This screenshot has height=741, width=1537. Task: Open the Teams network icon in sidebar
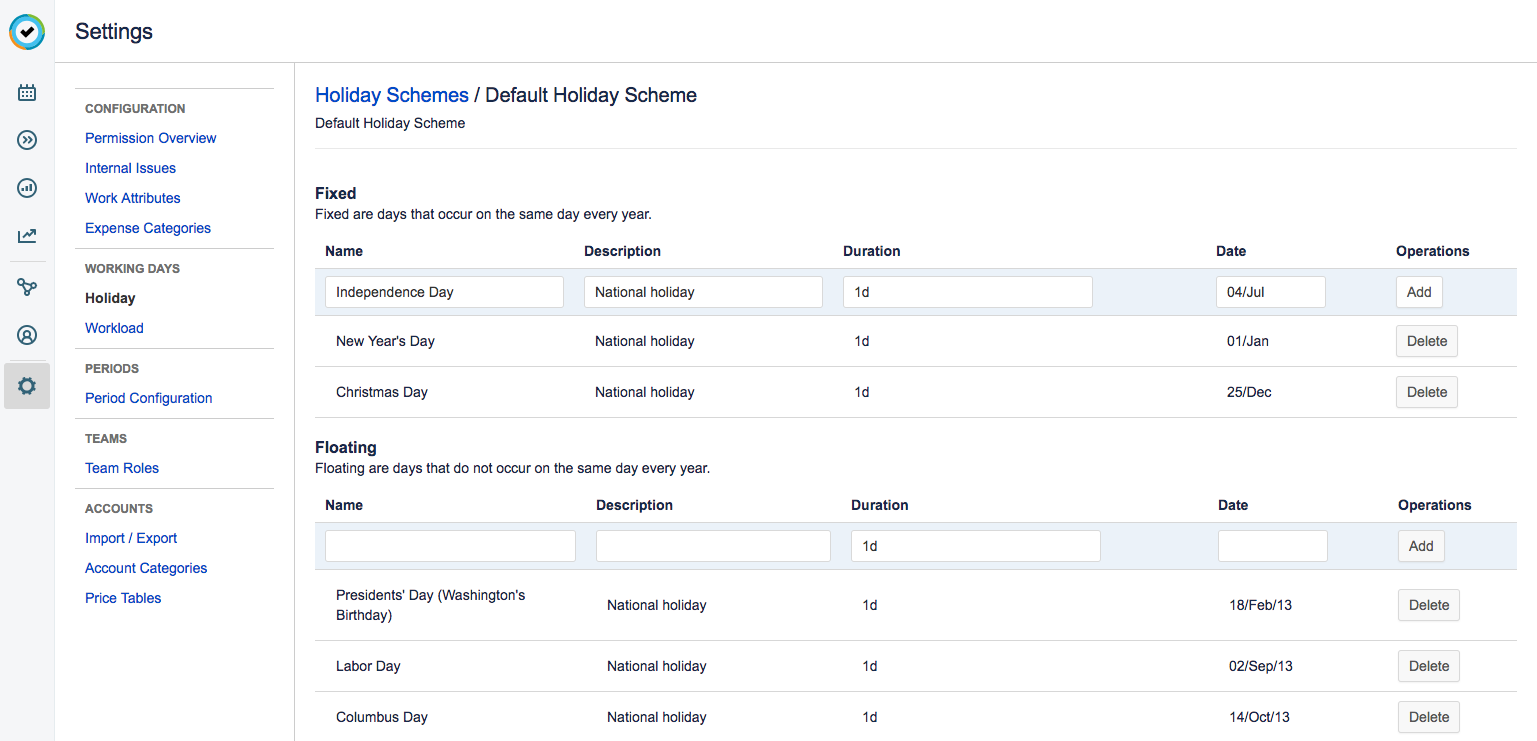click(x=27, y=287)
